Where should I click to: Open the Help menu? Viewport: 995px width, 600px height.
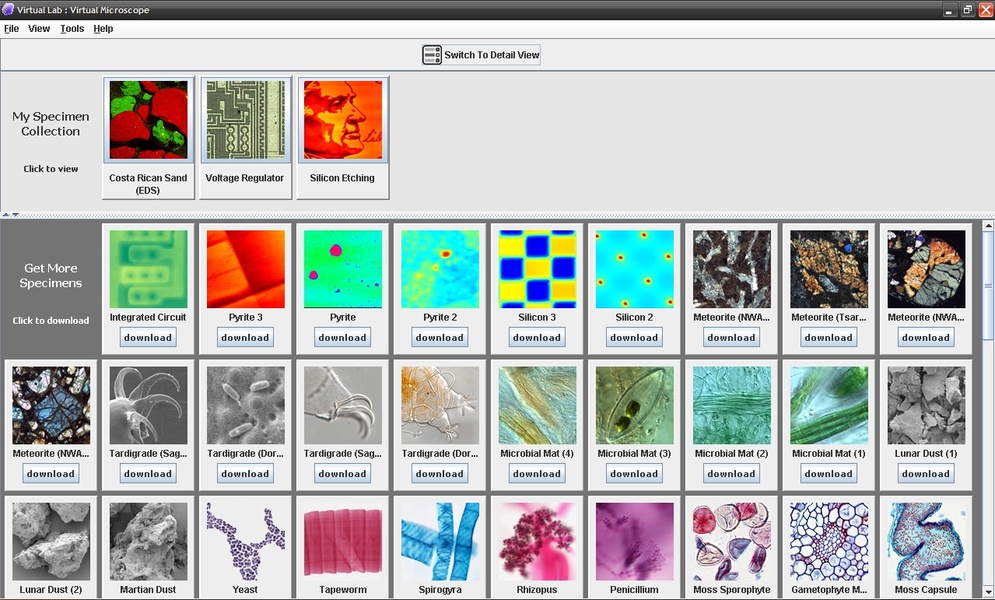[x=103, y=29]
